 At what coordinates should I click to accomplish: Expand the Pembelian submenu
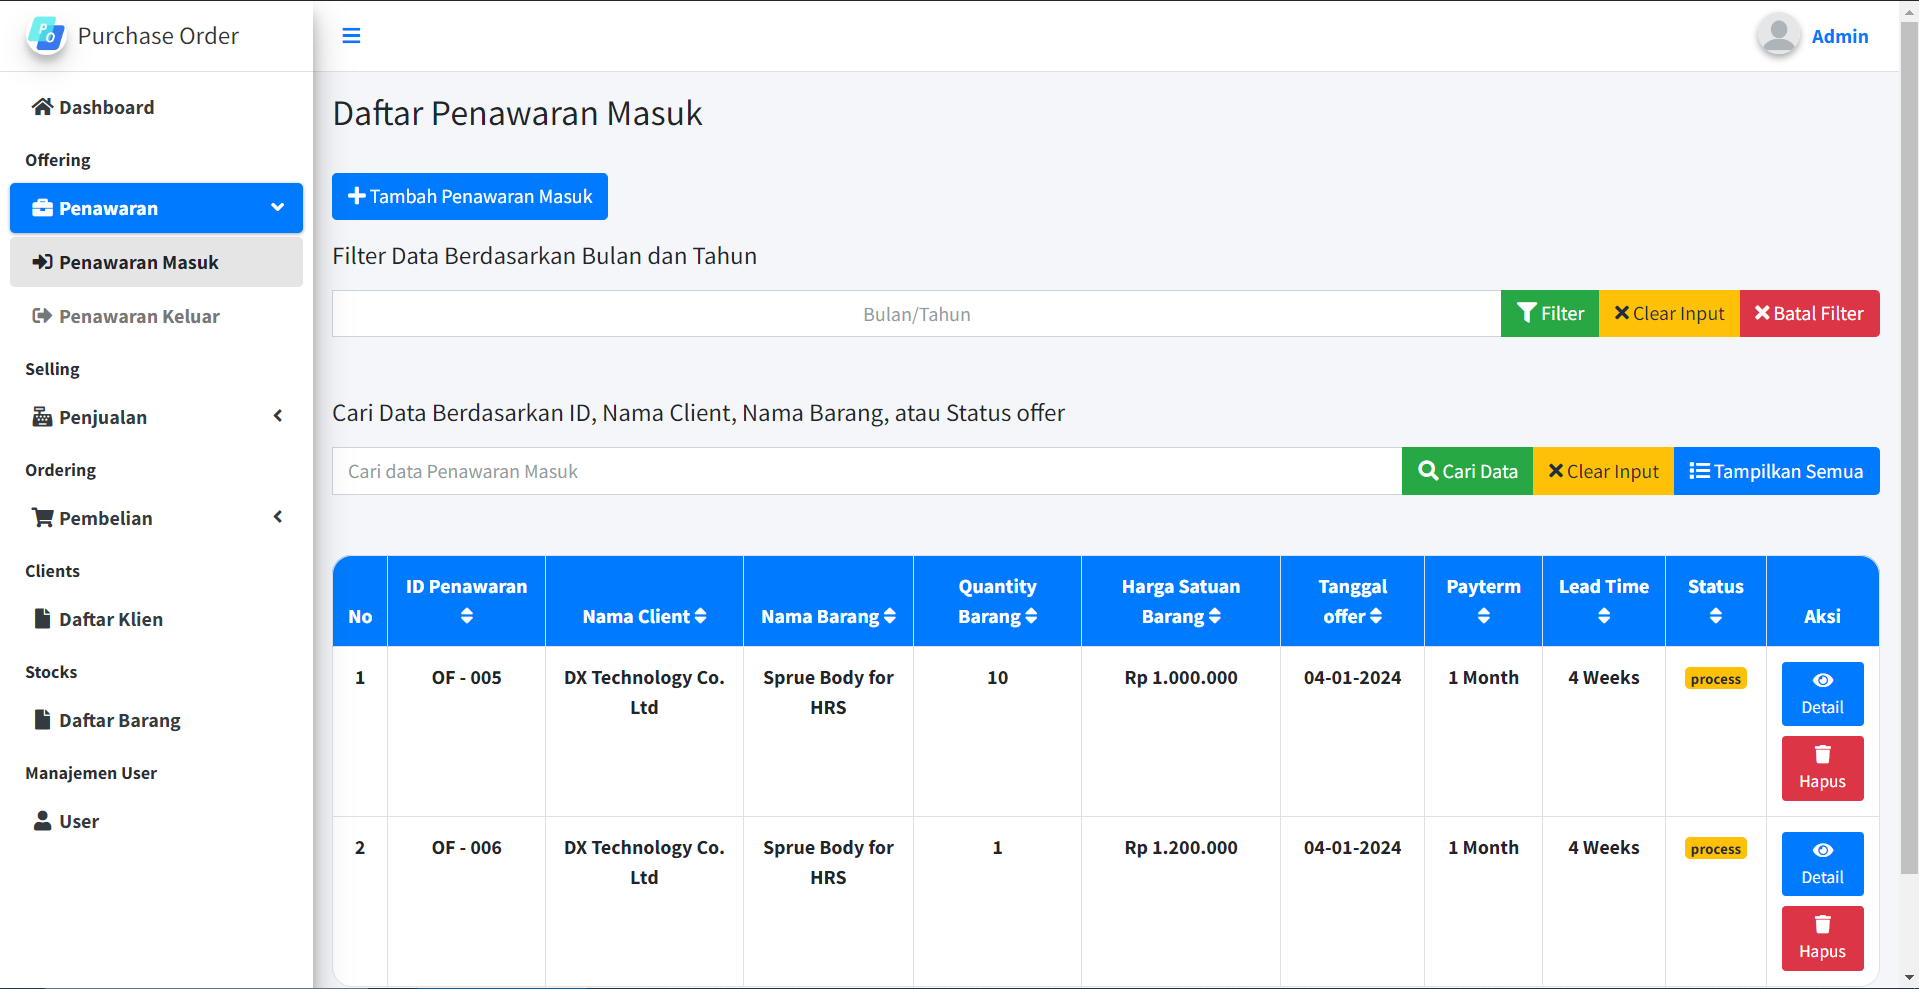click(x=277, y=516)
